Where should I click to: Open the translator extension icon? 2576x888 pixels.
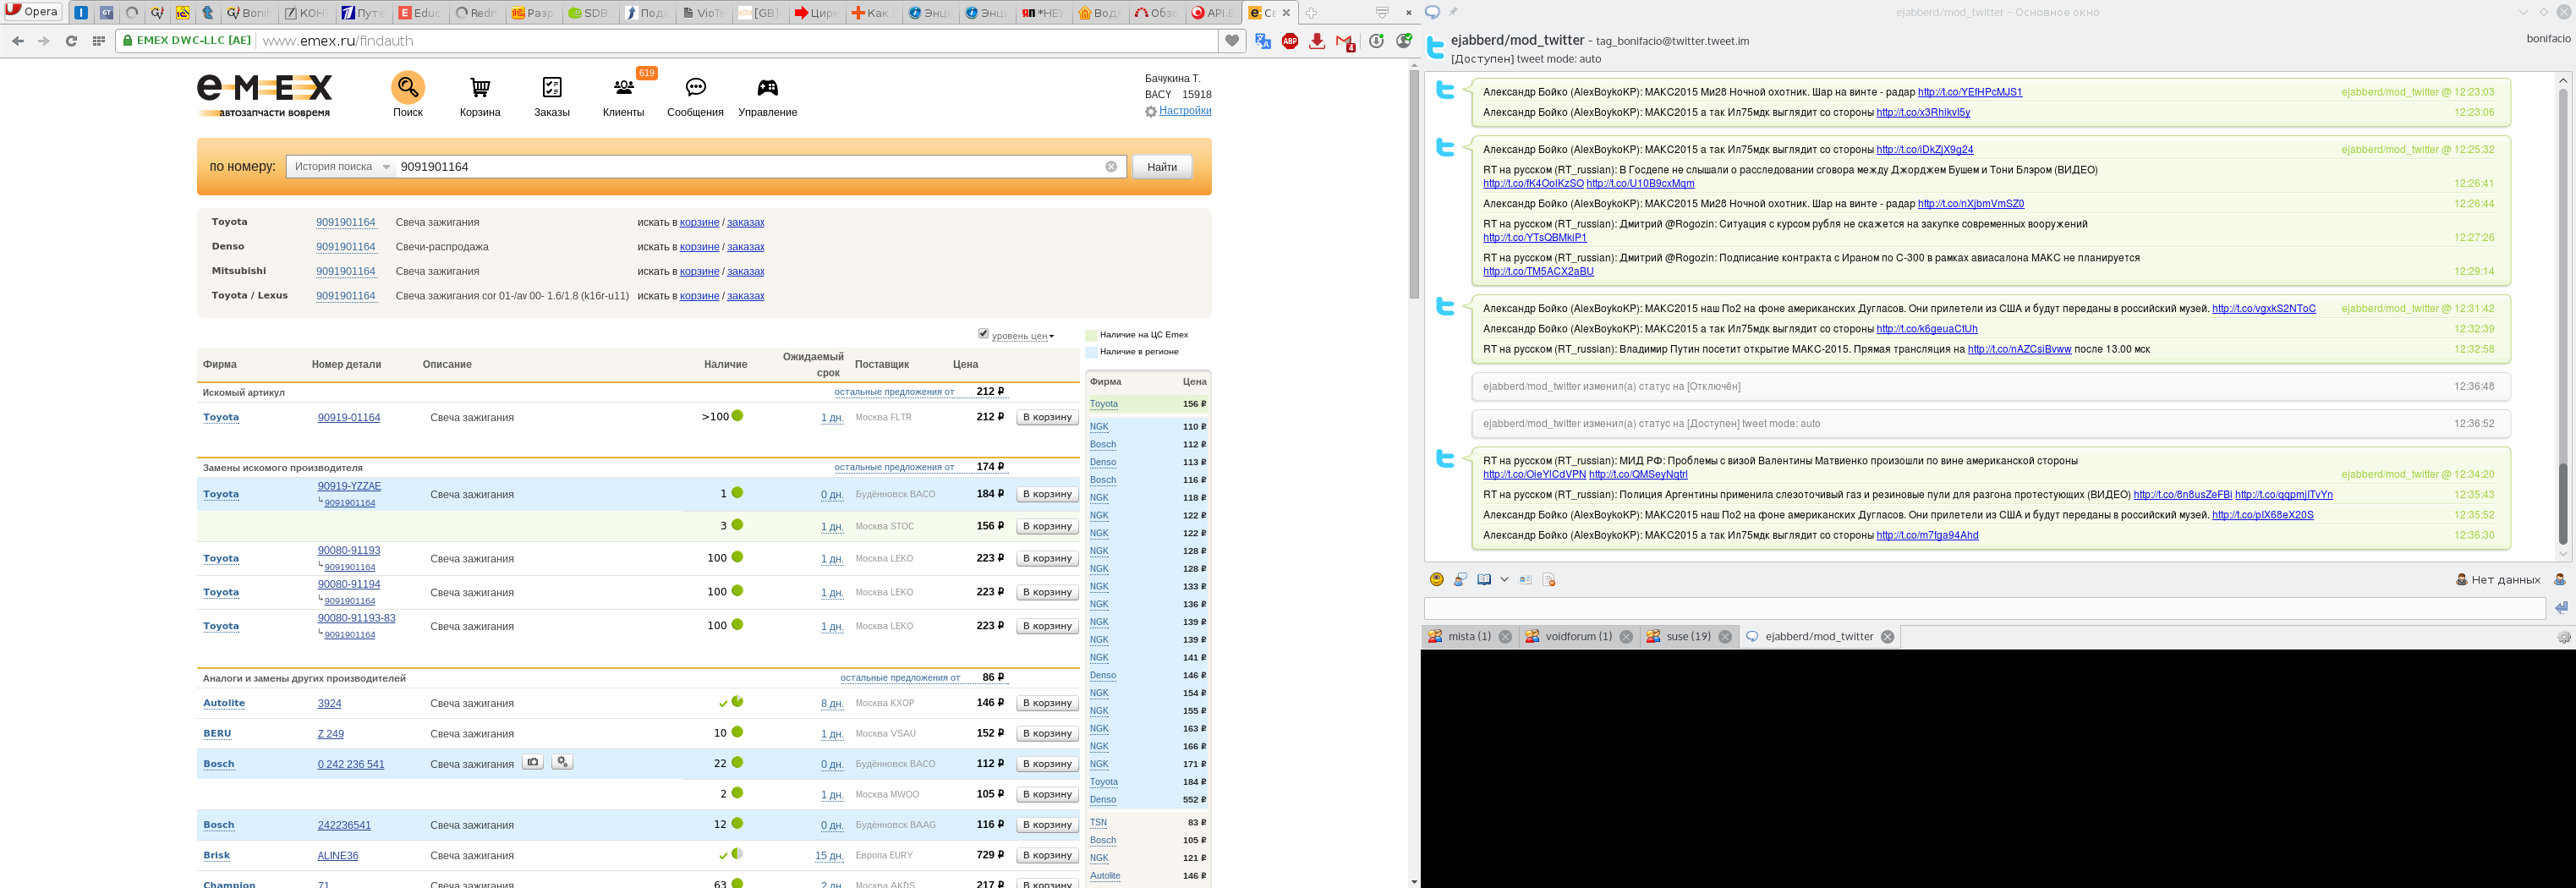coord(1263,41)
